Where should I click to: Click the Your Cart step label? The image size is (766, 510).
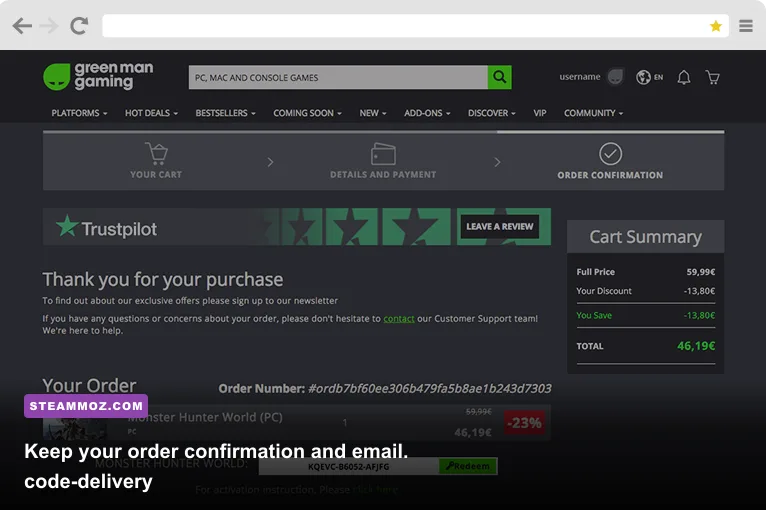156,174
